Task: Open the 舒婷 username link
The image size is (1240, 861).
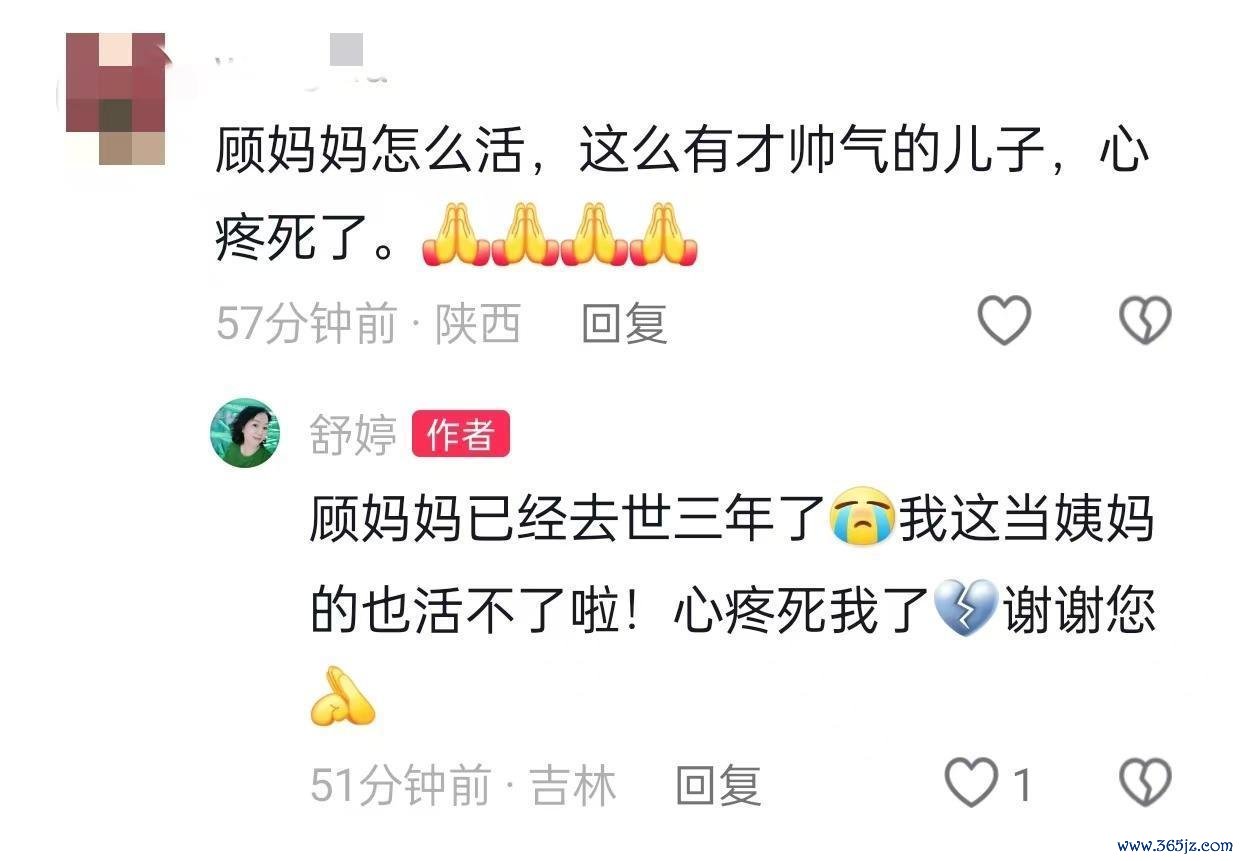Action: 352,434
